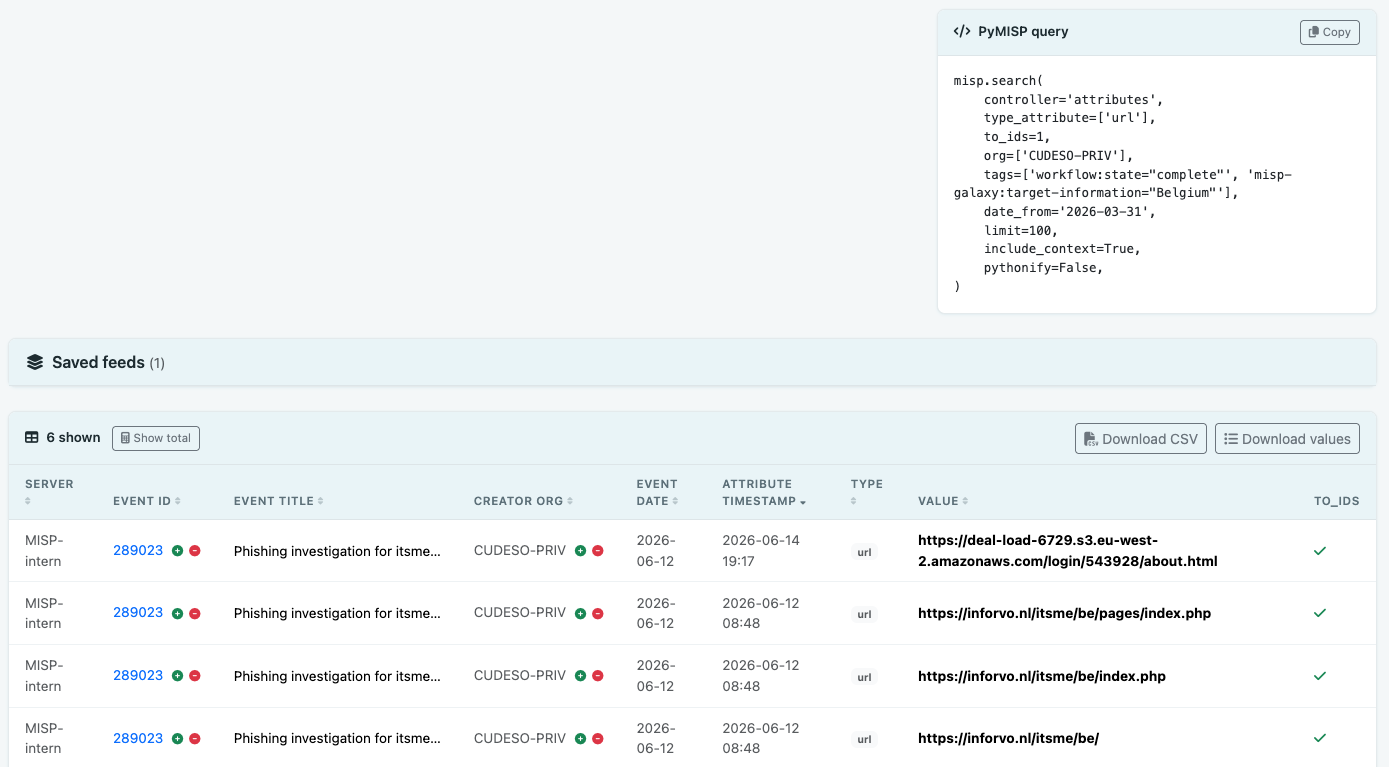Include CUDESO-PRIV plus icon in itsme/be/ row
The height and width of the screenshot is (767, 1389).
tap(580, 739)
